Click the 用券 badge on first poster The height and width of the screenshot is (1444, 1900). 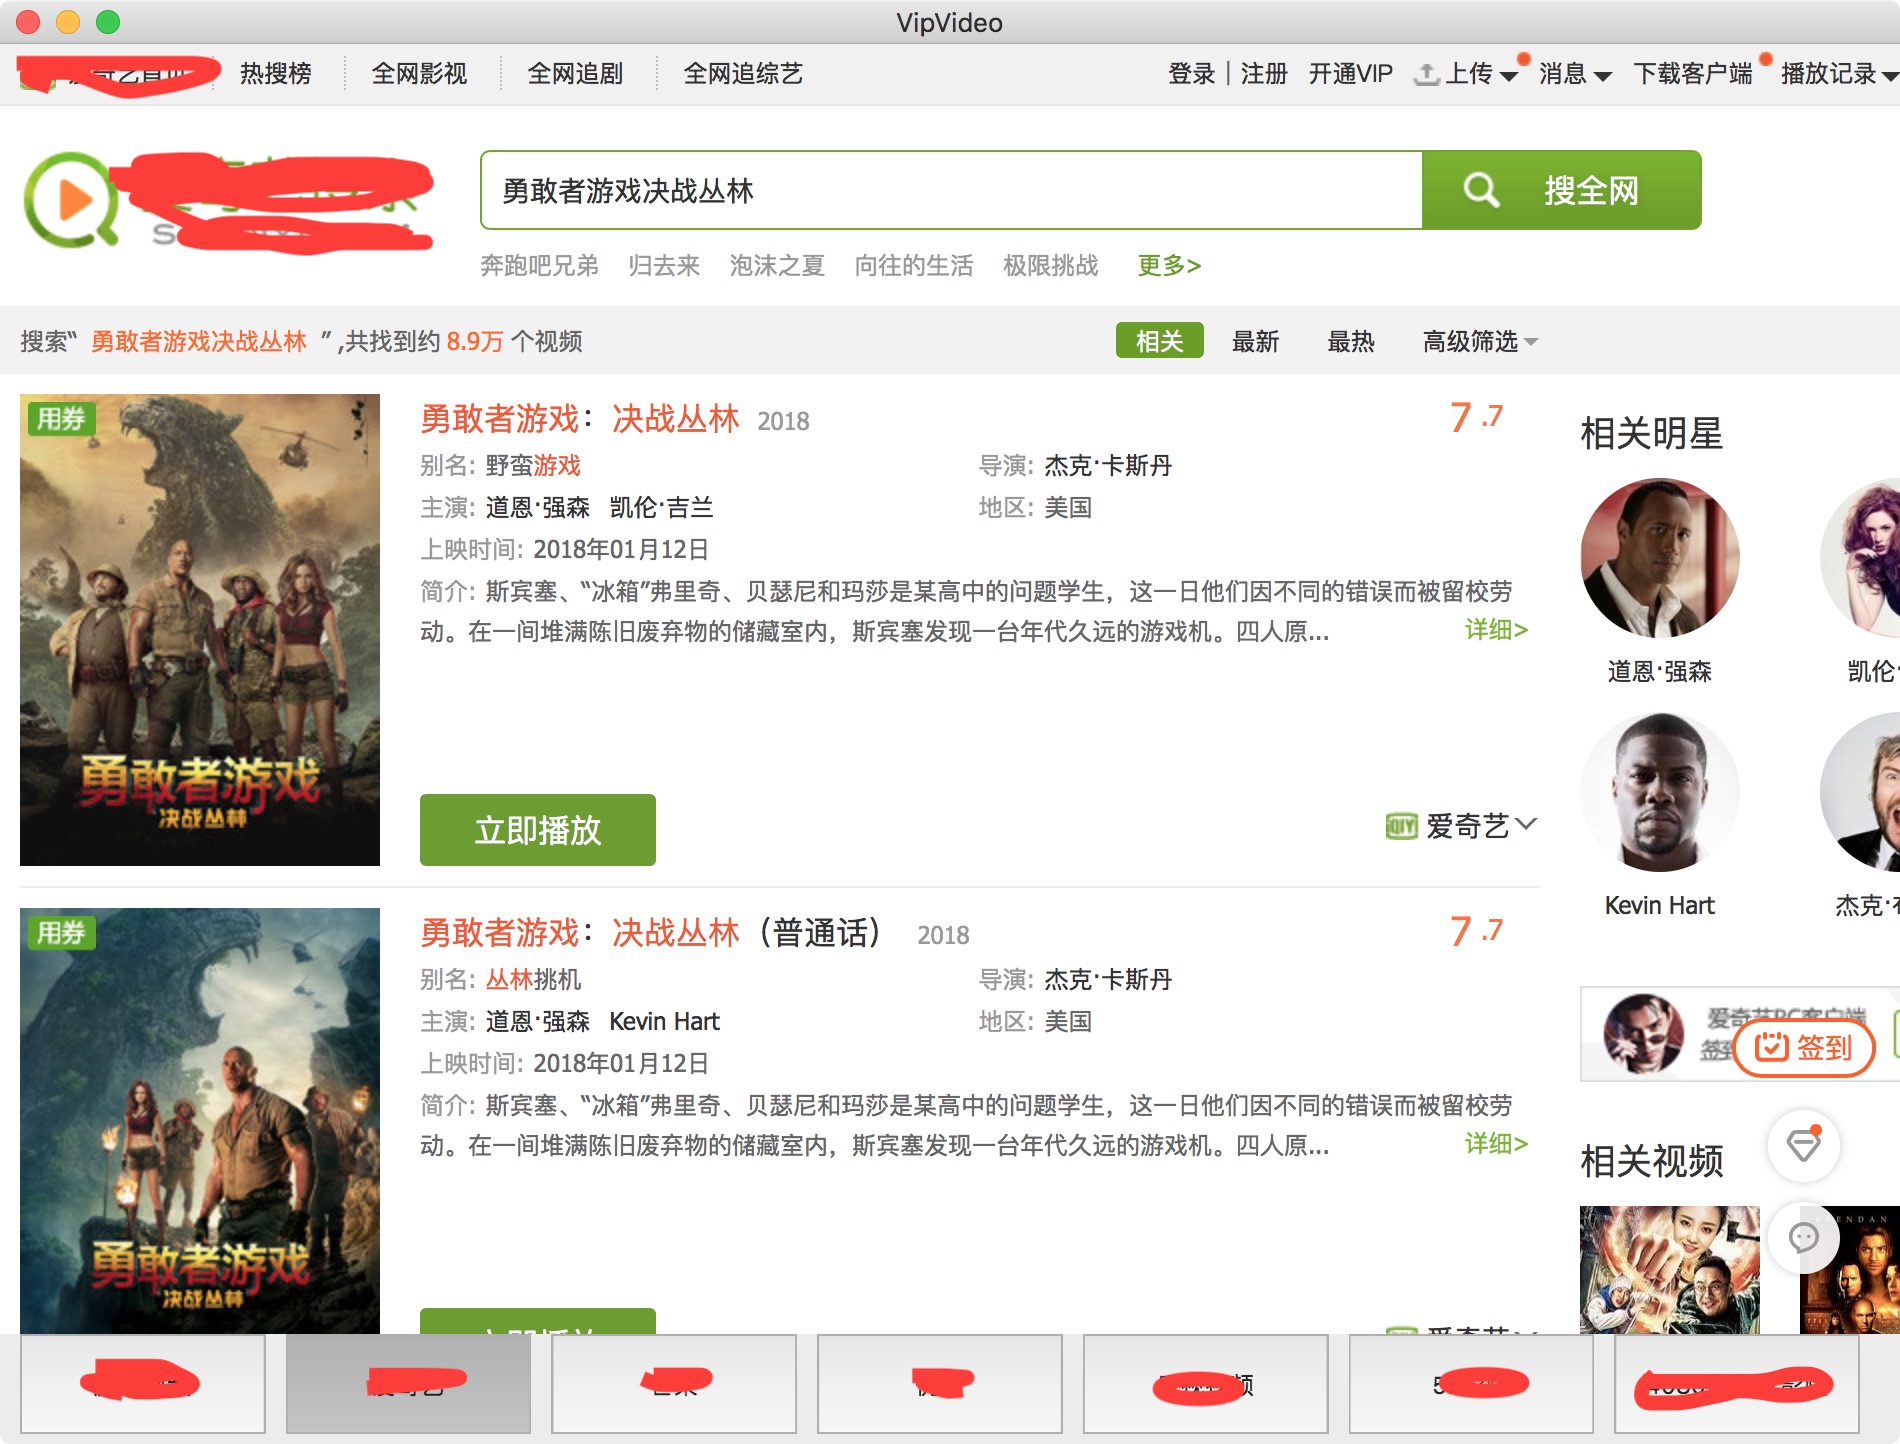point(61,419)
